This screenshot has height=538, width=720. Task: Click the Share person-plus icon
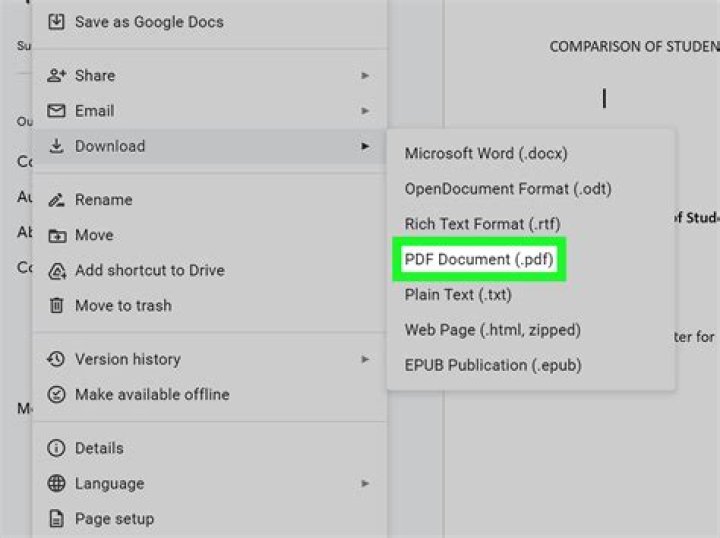[x=57, y=76]
